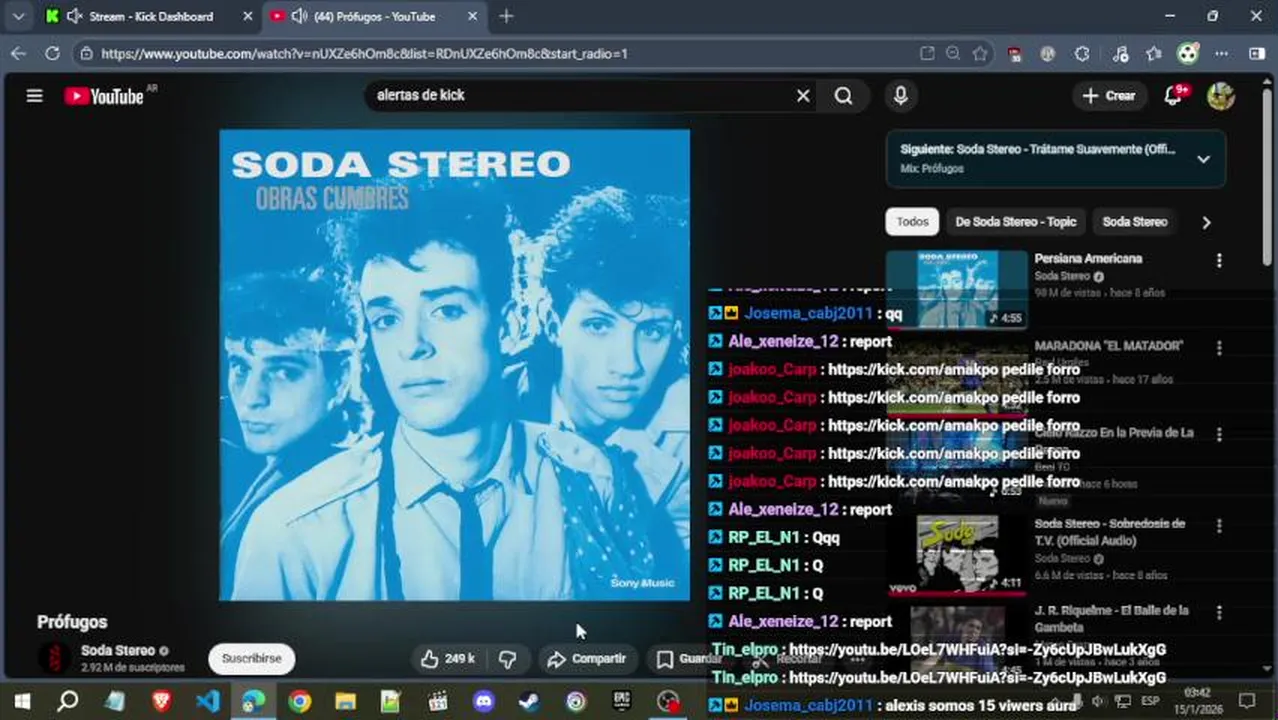This screenshot has height=720, width=1278.
Task: Select the Soda Stereo filter chip
Action: (x=1134, y=222)
